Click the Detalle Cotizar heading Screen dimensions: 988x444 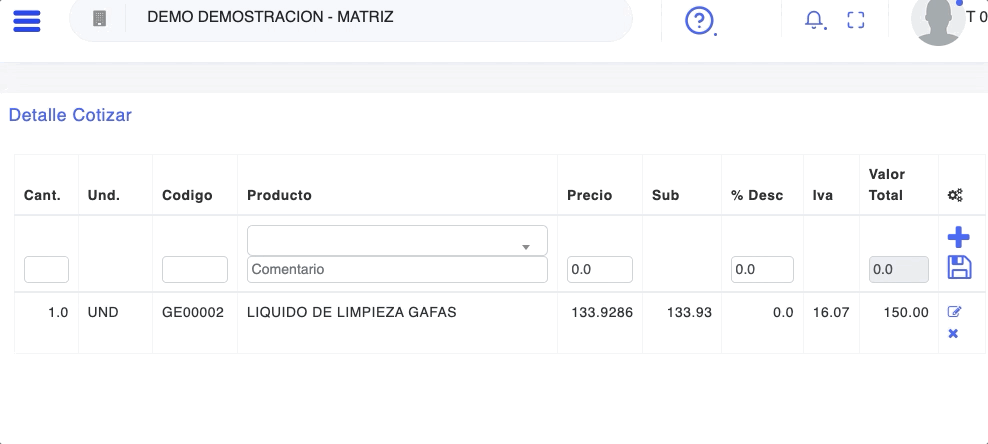coord(70,115)
